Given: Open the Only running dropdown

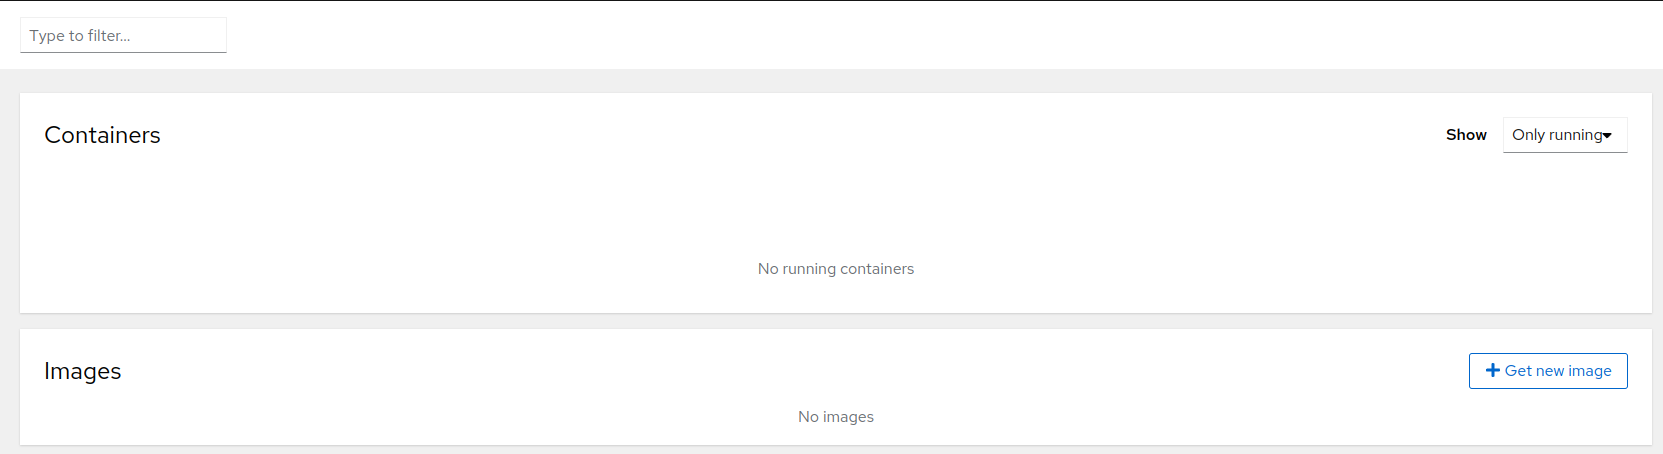Looking at the screenshot, I should pyautogui.click(x=1564, y=135).
